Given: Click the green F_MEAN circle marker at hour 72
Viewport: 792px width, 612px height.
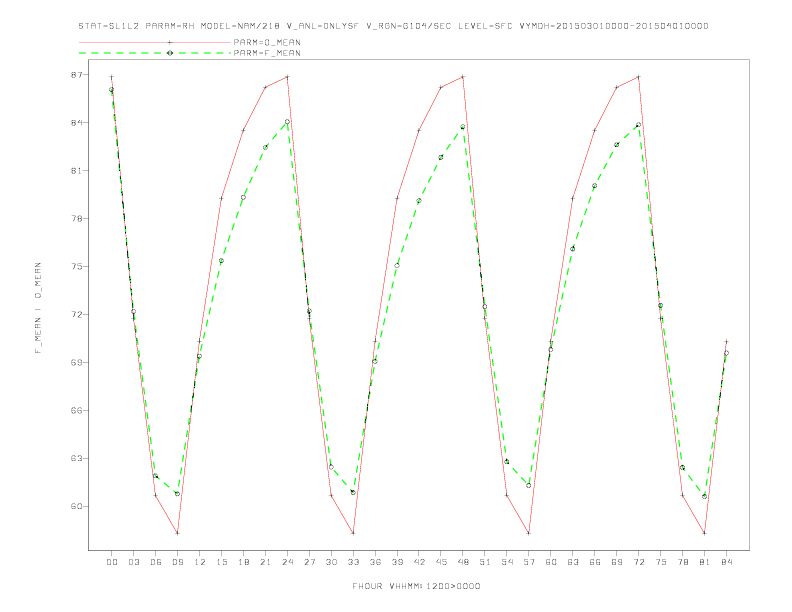Looking at the screenshot, I should (638, 125).
